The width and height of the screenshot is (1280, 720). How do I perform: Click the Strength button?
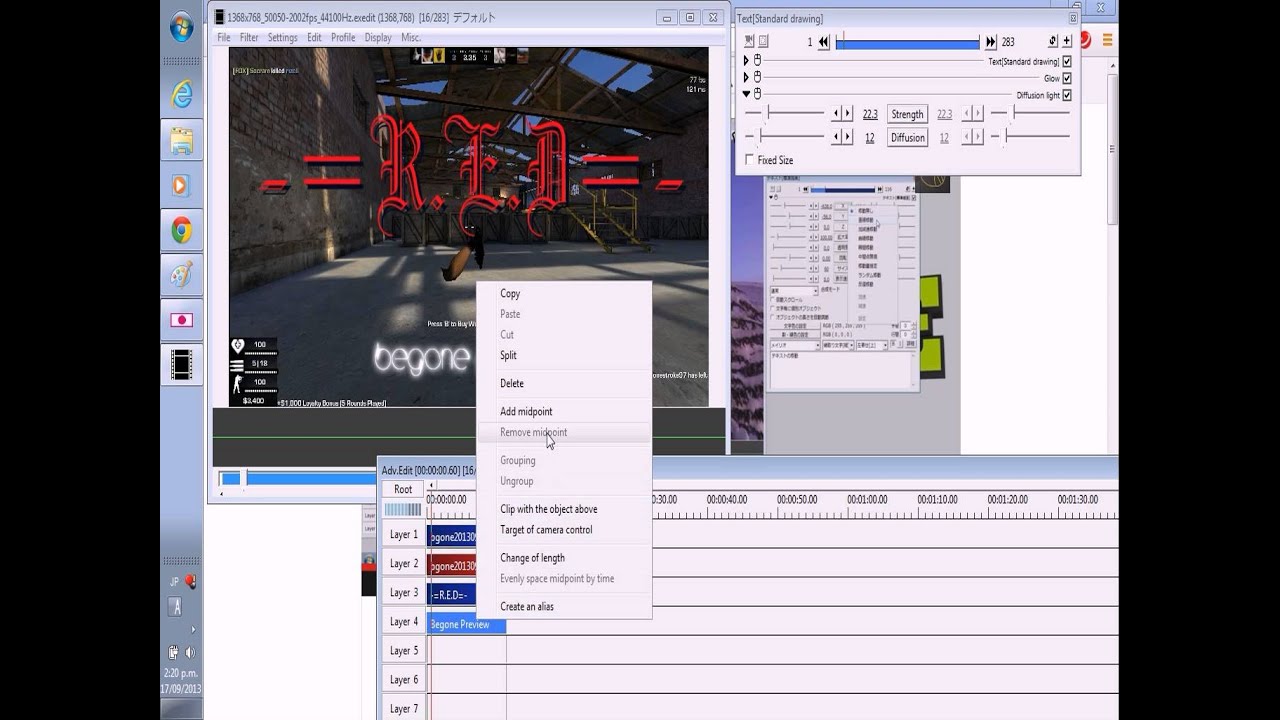907,114
